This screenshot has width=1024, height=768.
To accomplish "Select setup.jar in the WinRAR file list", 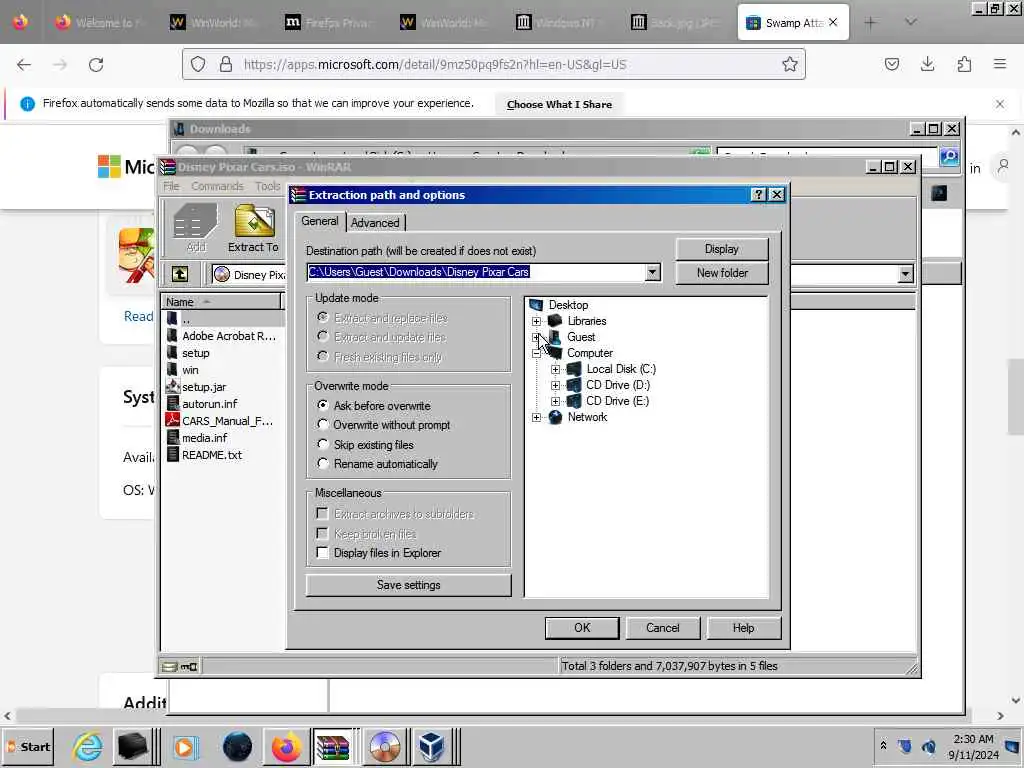I will tap(197, 387).
